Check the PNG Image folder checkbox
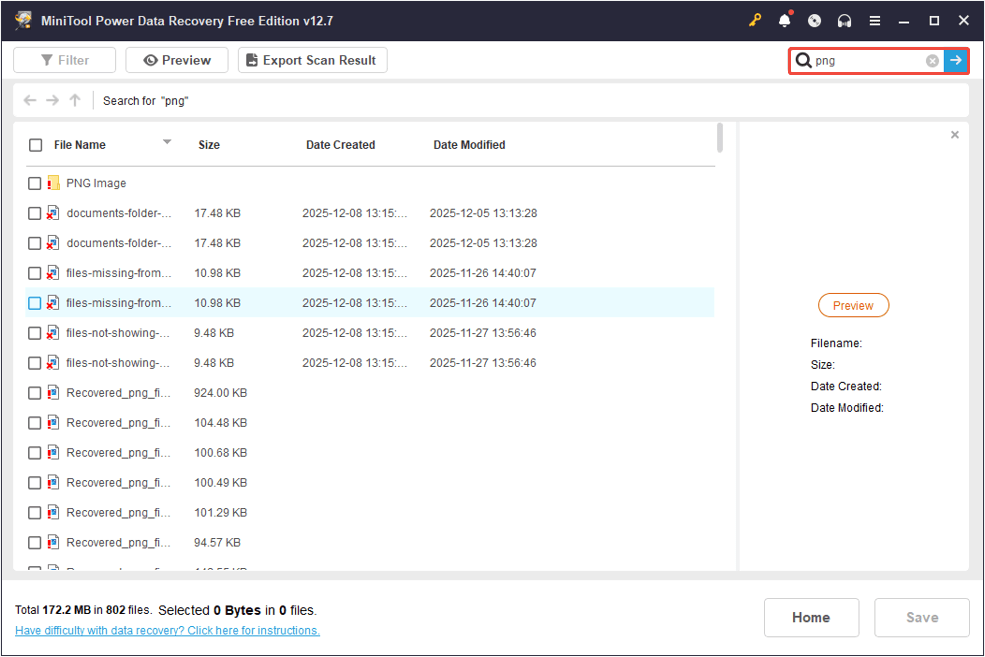 click(35, 183)
